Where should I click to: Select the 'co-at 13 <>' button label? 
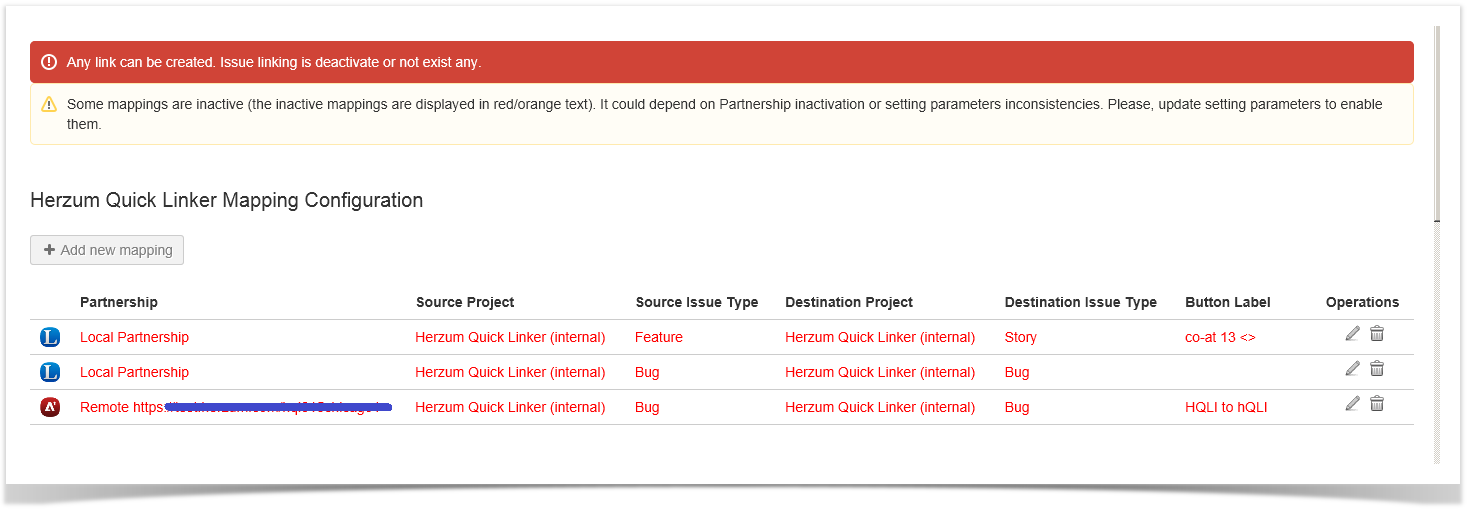[x=1219, y=337]
